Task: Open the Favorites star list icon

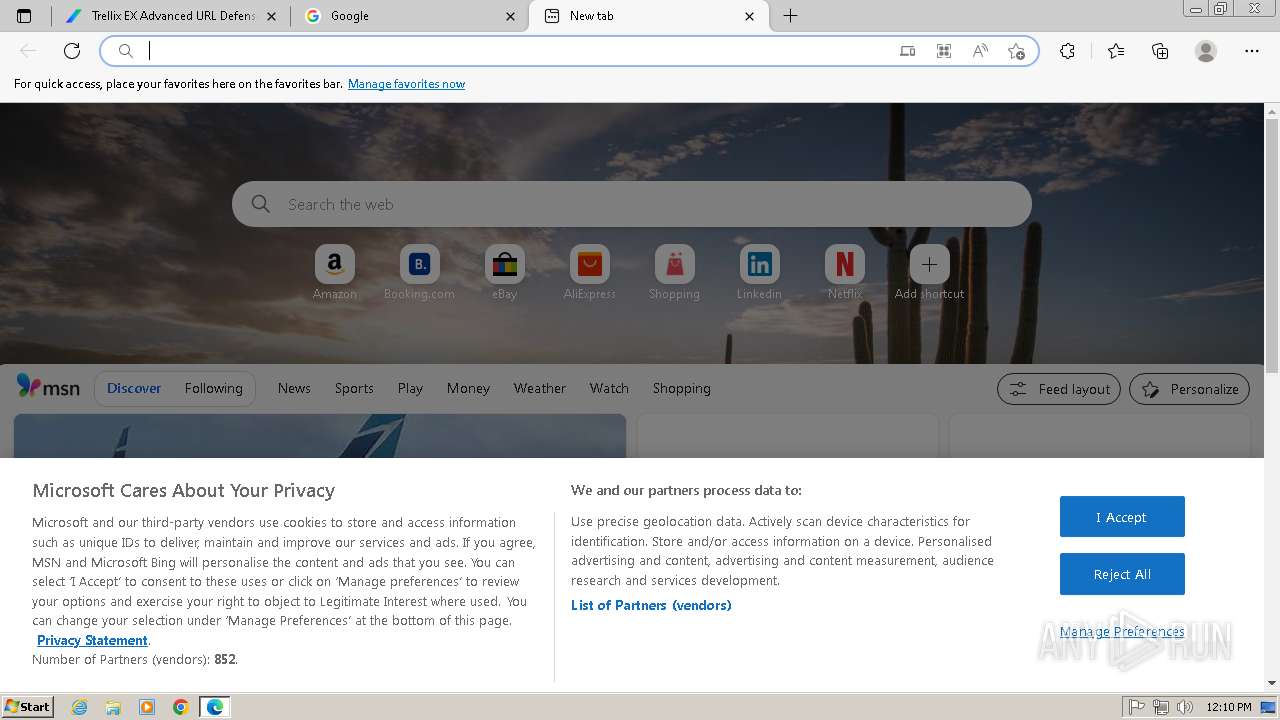Action: [x=1116, y=51]
